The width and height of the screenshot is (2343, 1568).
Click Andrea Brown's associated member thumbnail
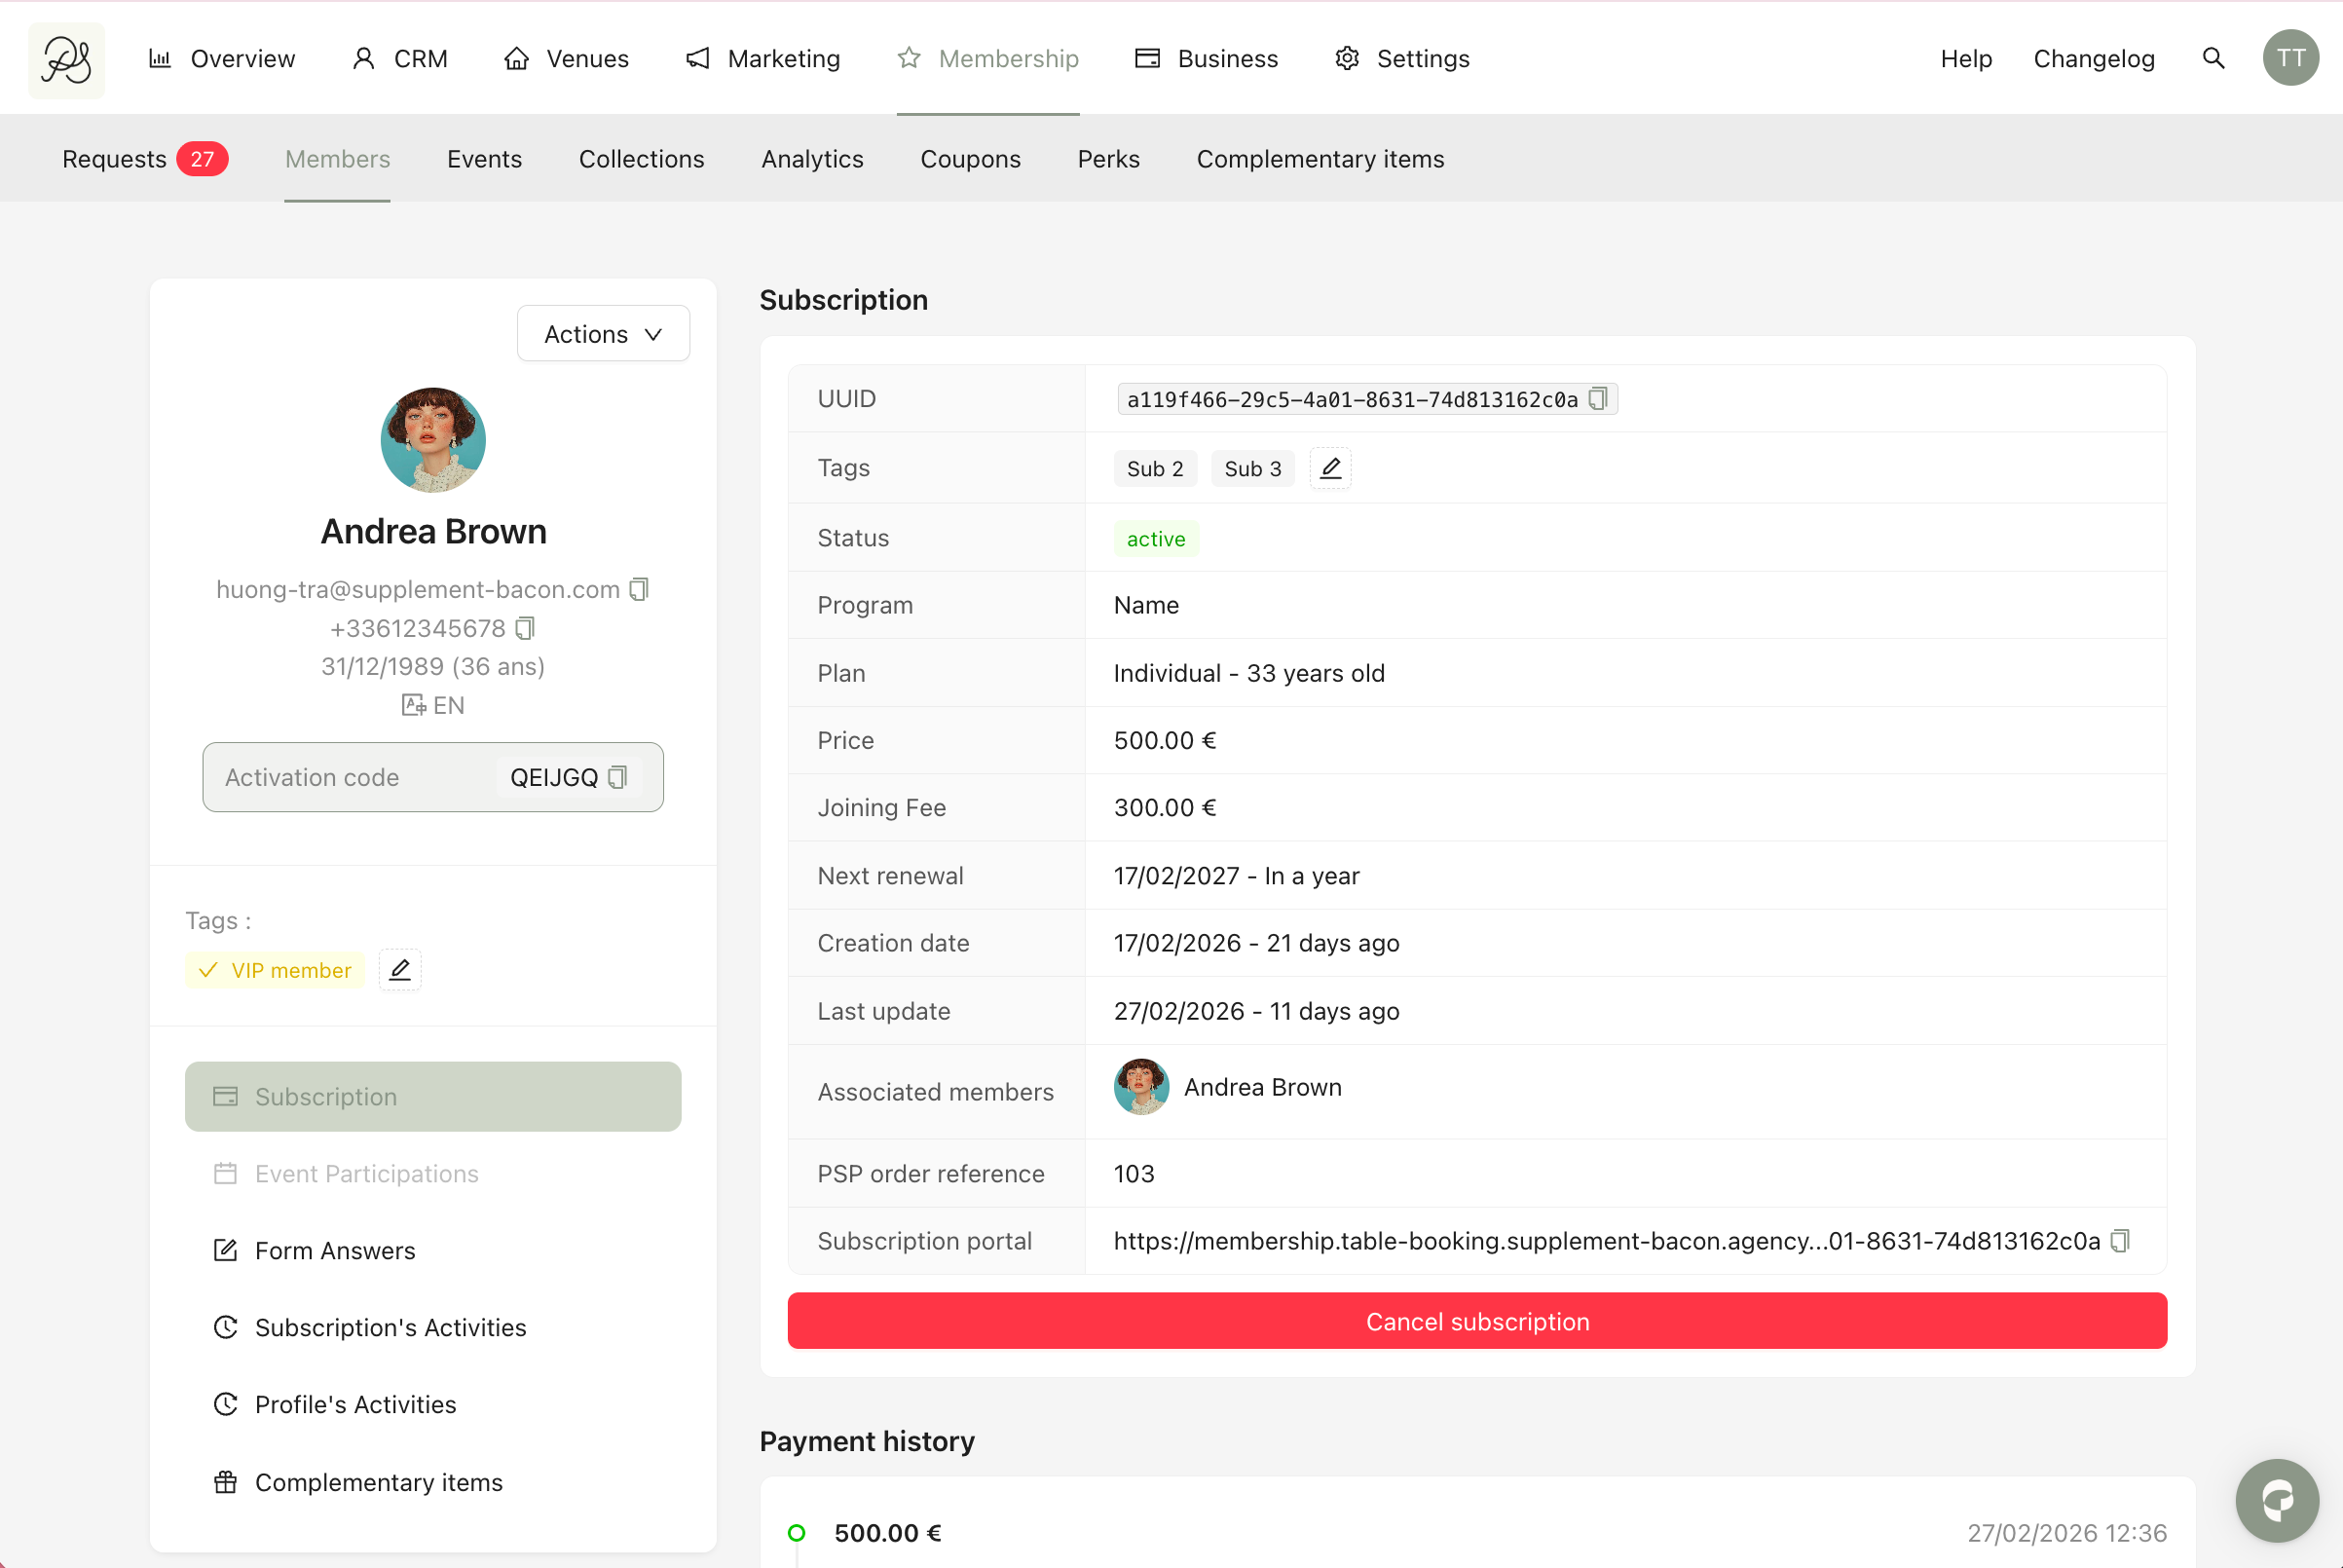pos(1141,1087)
